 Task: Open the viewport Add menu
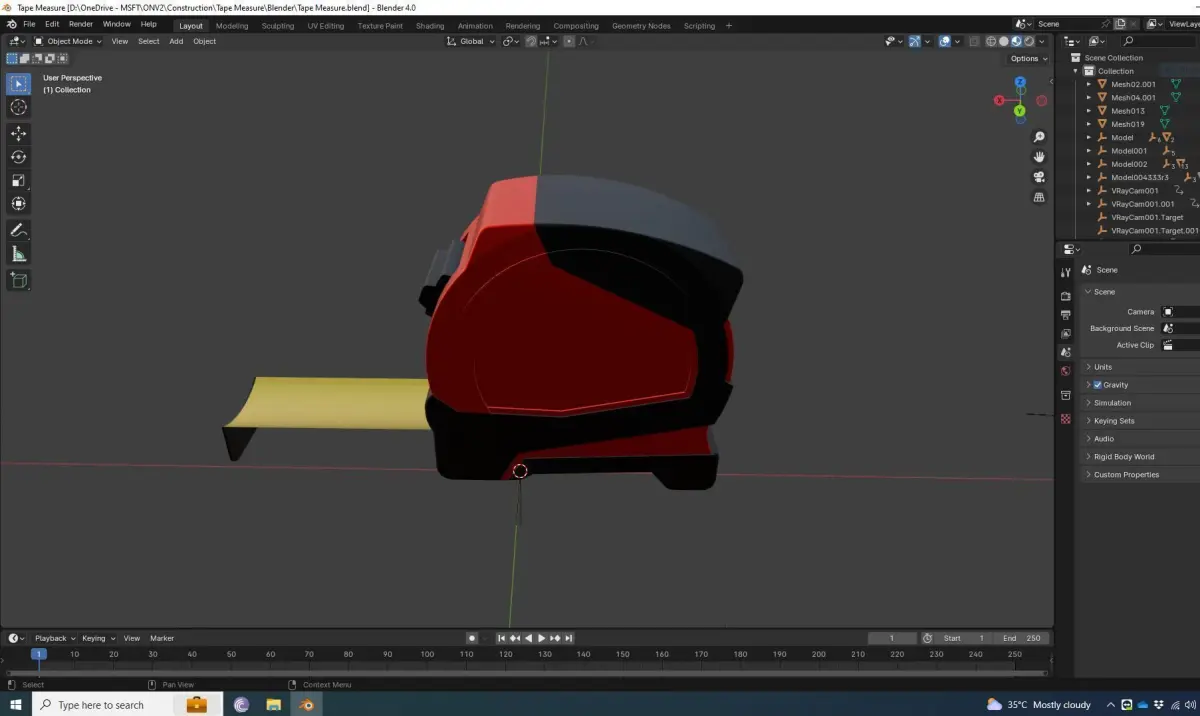pyautogui.click(x=176, y=41)
